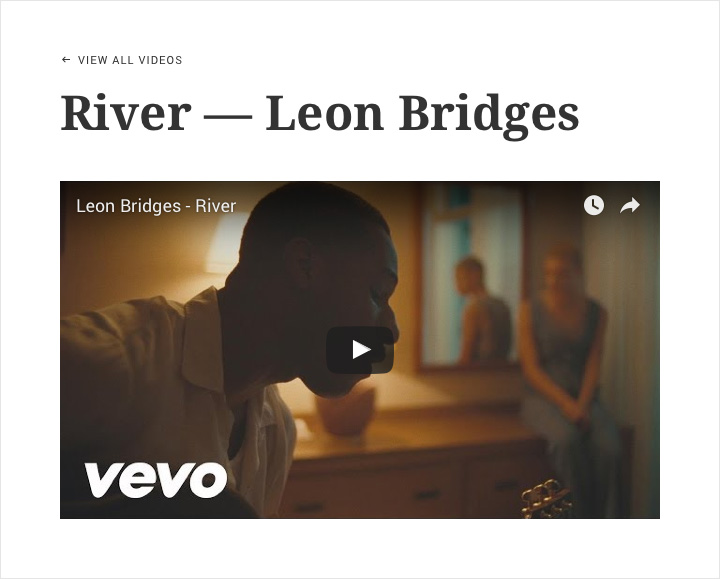This screenshot has width=720, height=579.
Task: Click the Vevo logo watermark
Action: pos(156,480)
